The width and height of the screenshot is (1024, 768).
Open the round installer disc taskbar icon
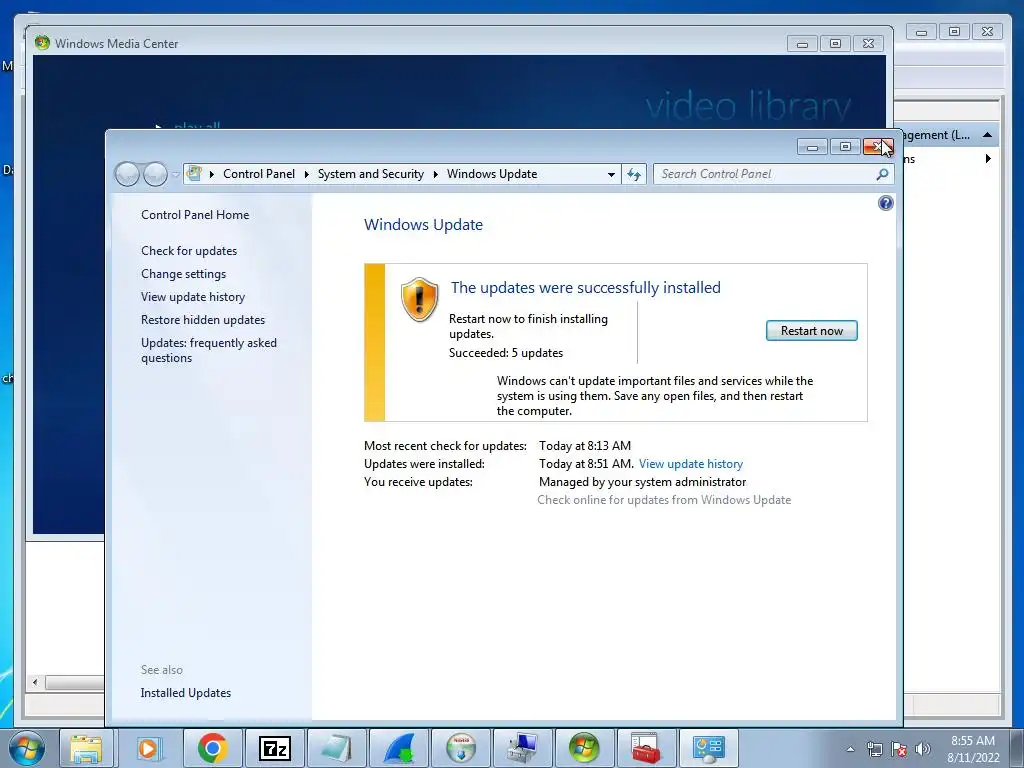tap(460, 748)
